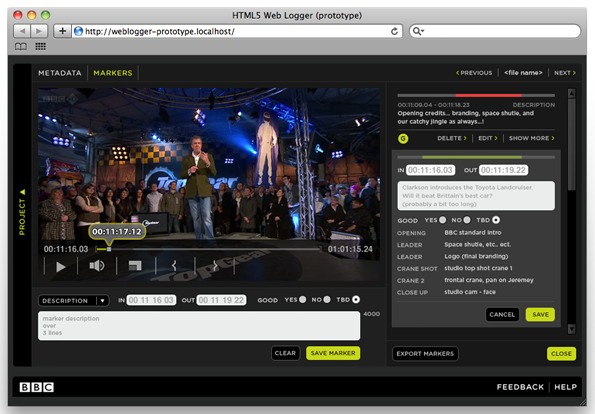Click the 00:11:17.12 timecode bubble
595x414 pixels.
[x=116, y=231]
